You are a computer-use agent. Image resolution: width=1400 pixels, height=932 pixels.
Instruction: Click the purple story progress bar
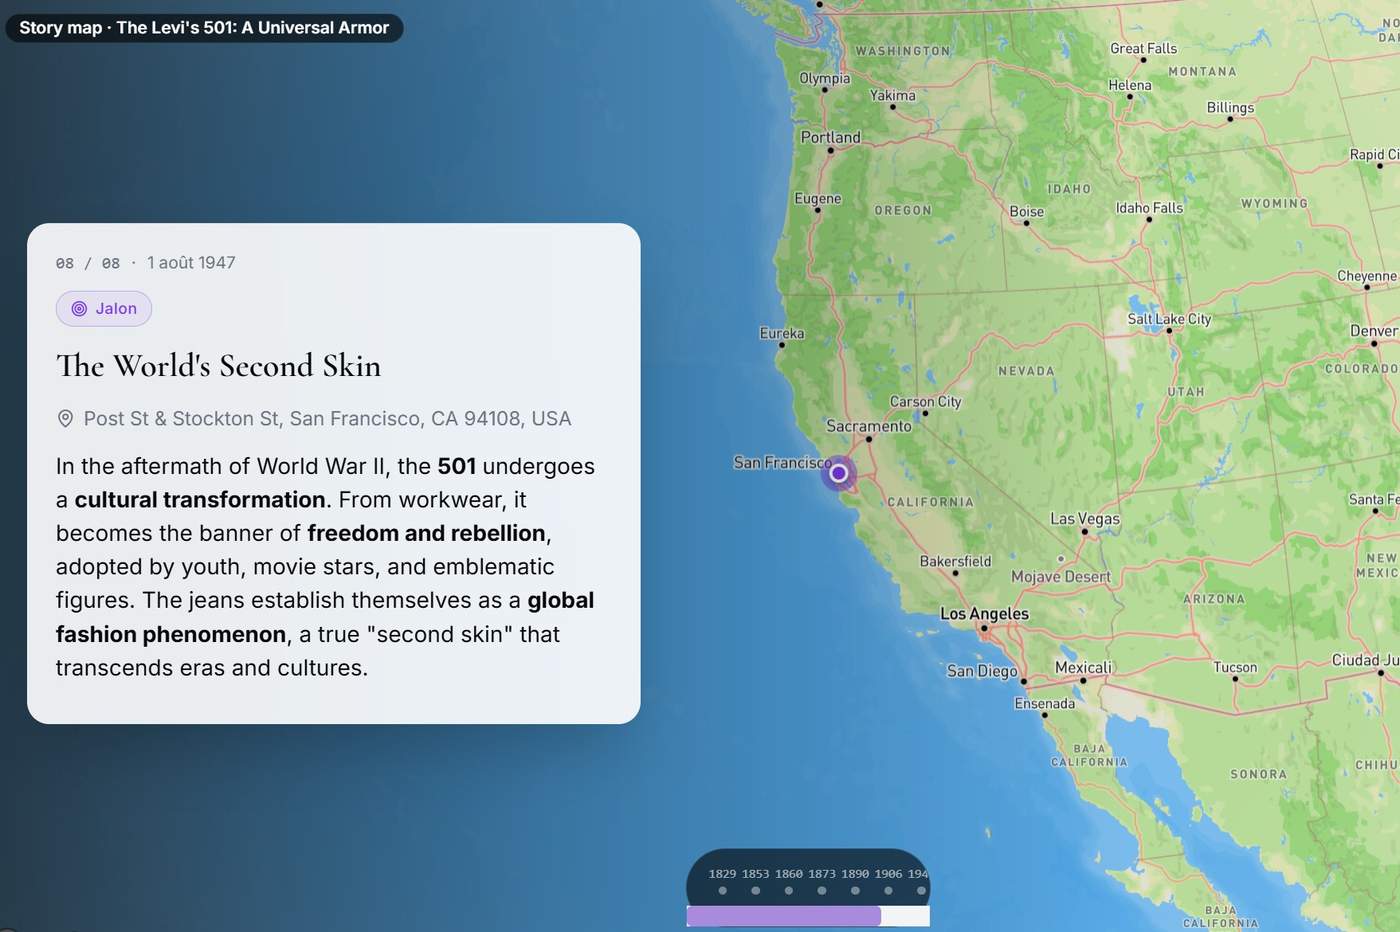tap(783, 916)
